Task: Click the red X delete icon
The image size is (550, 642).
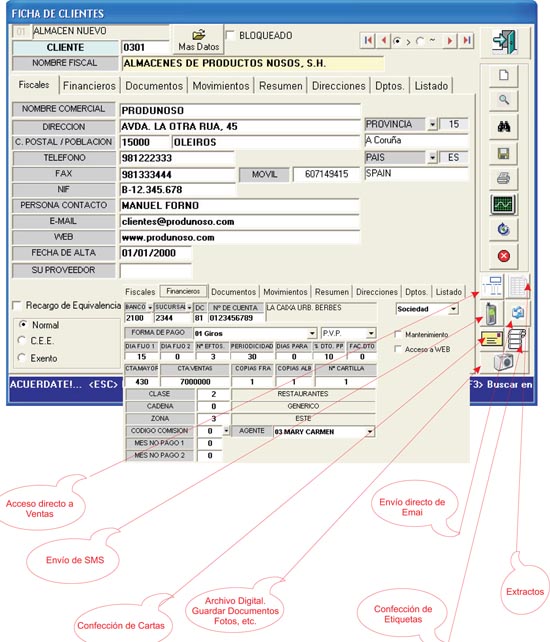Action: (x=503, y=256)
